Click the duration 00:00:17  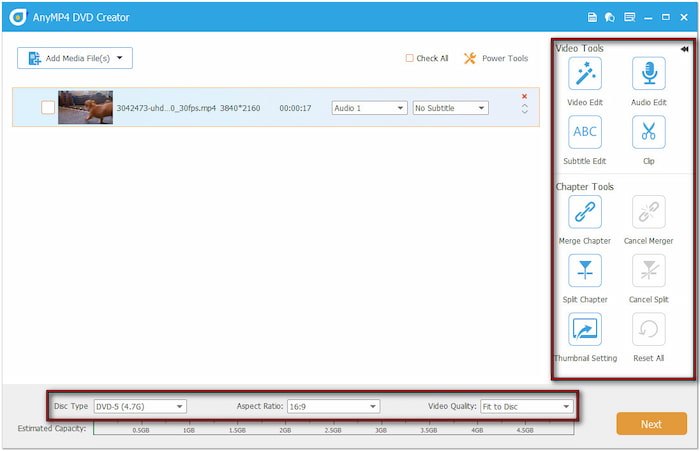coord(295,108)
